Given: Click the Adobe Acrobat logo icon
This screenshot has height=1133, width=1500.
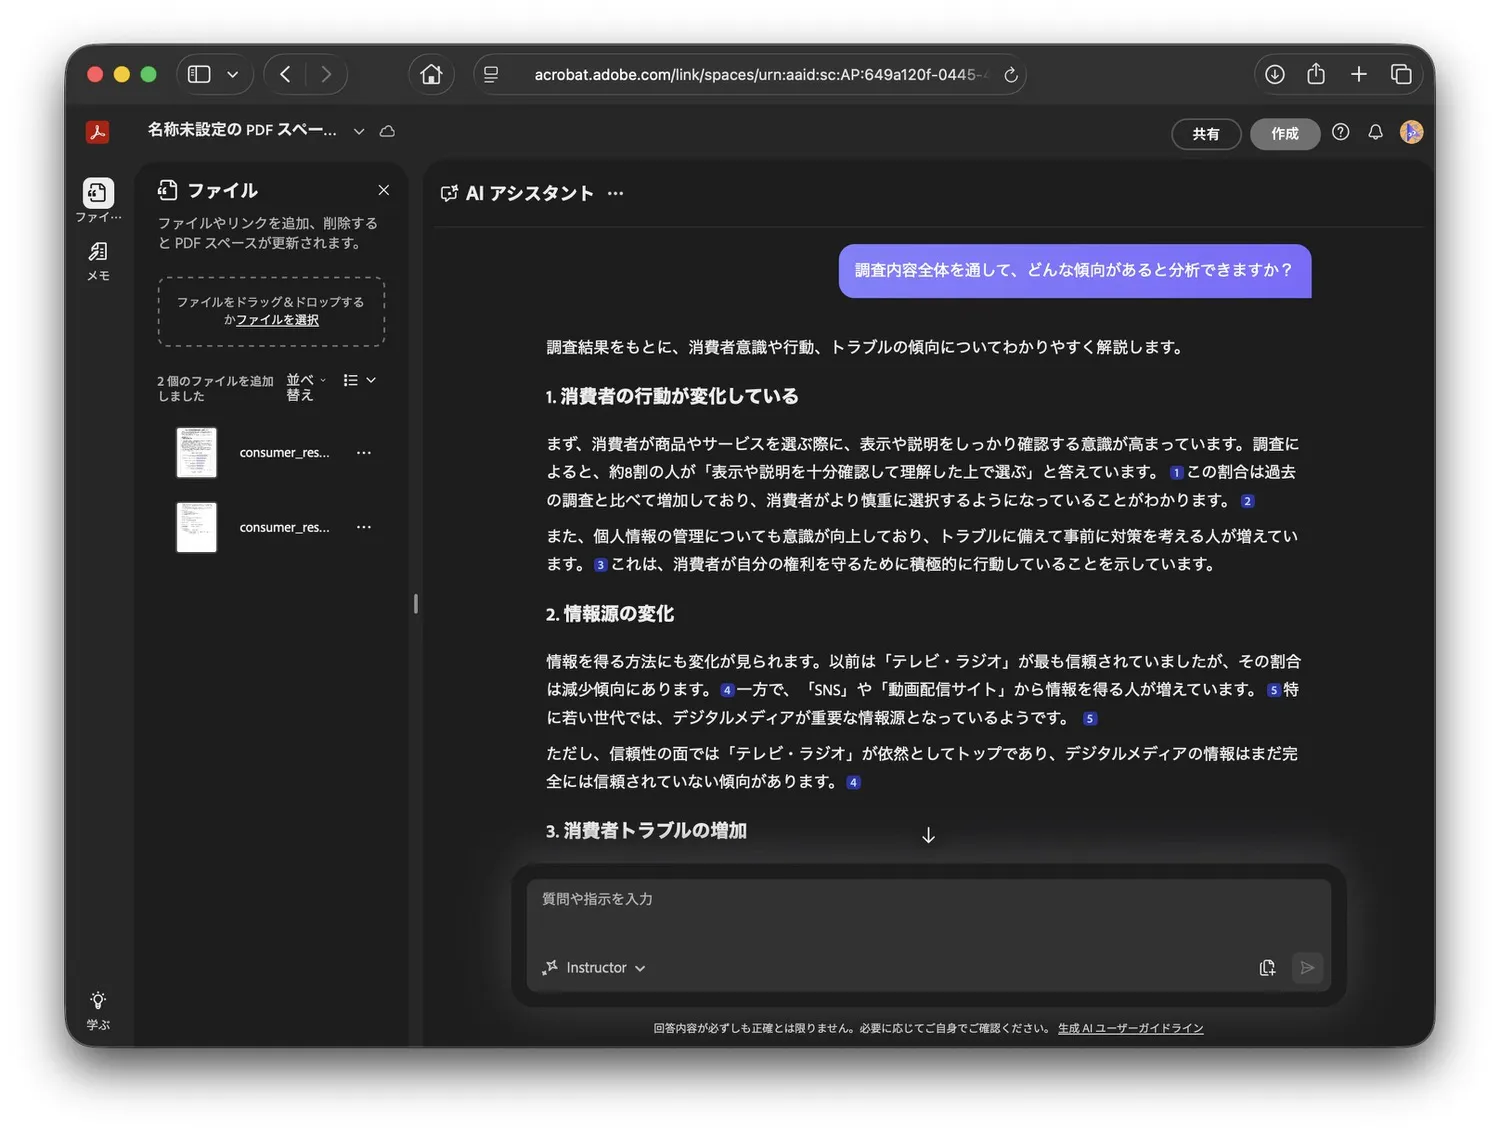Looking at the screenshot, I should 97,132.
